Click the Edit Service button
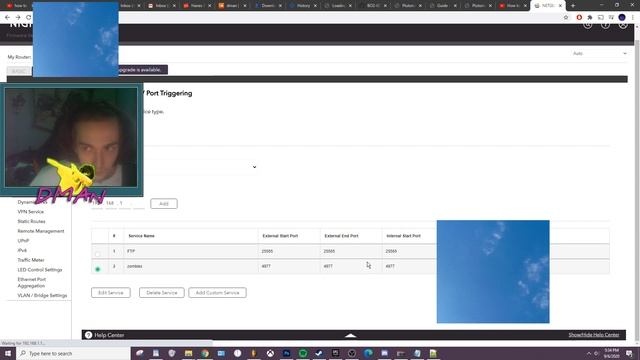Image resolution: width=640 pixels, height=360 pixels. pos(111,293)
